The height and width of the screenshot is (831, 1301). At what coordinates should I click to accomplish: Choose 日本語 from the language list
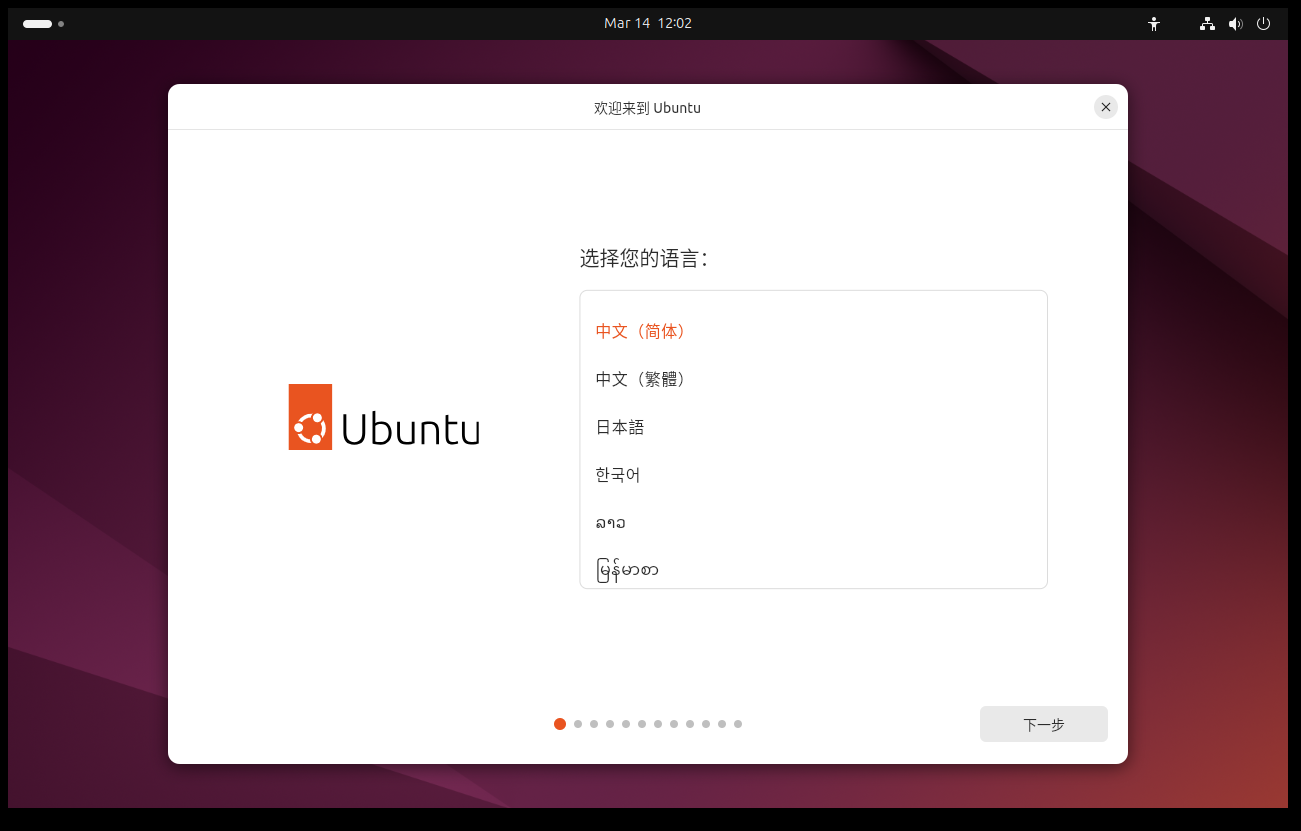[x=620, y=427]
